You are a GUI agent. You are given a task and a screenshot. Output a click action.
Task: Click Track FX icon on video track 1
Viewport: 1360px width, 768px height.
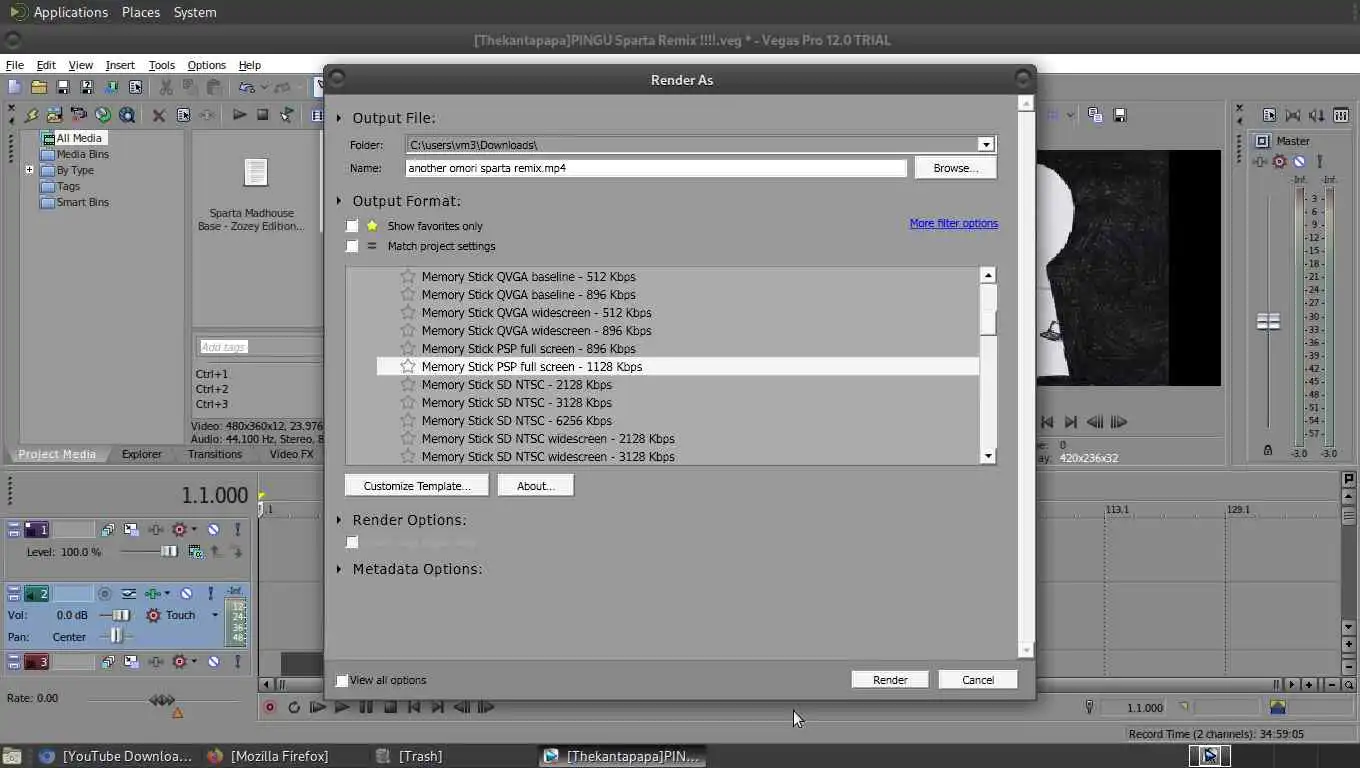tap(156, 529)
